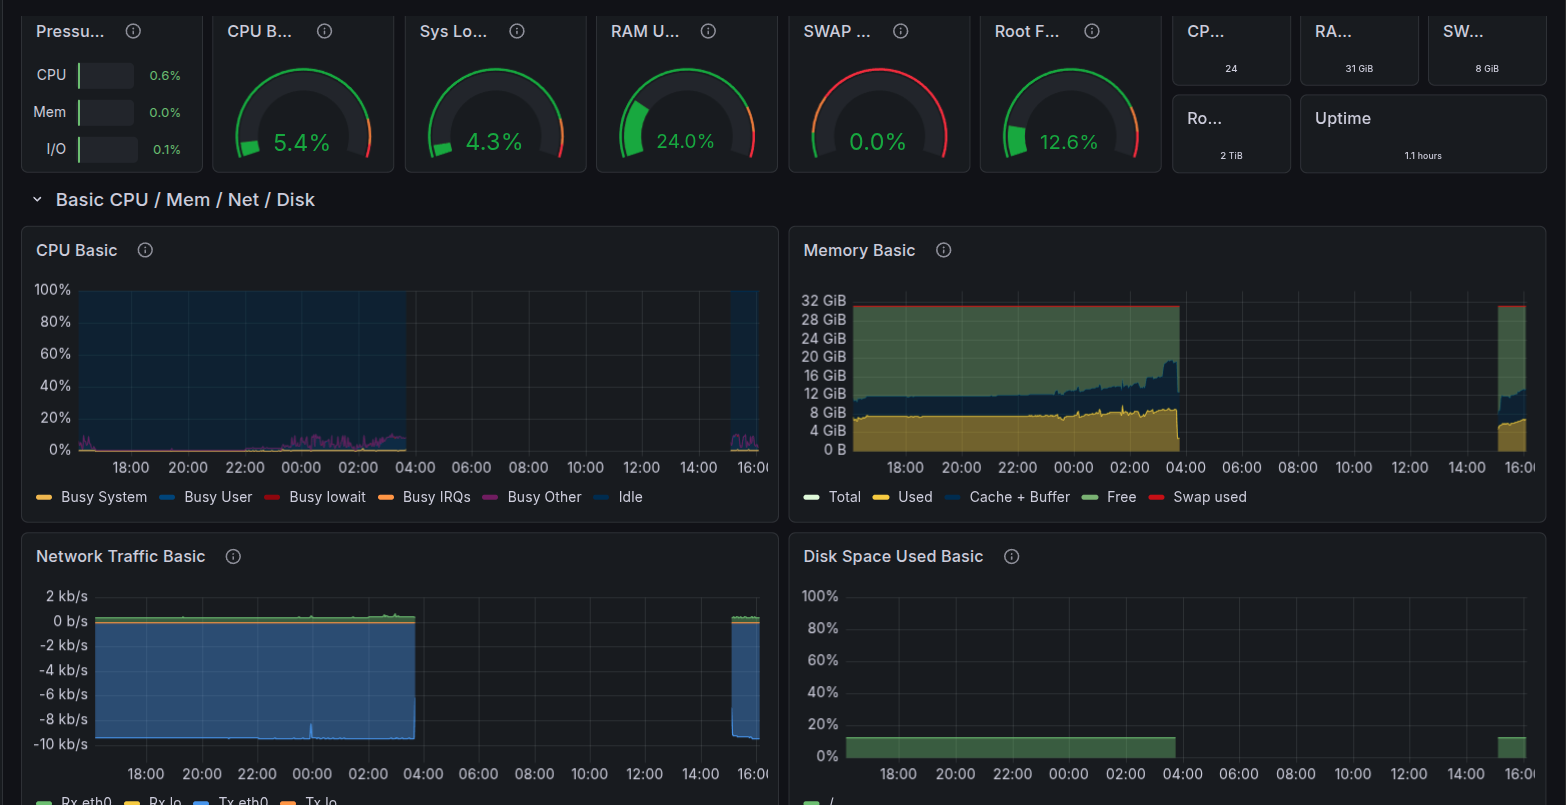Open the Sys Load panel title menu

[453, 31]
